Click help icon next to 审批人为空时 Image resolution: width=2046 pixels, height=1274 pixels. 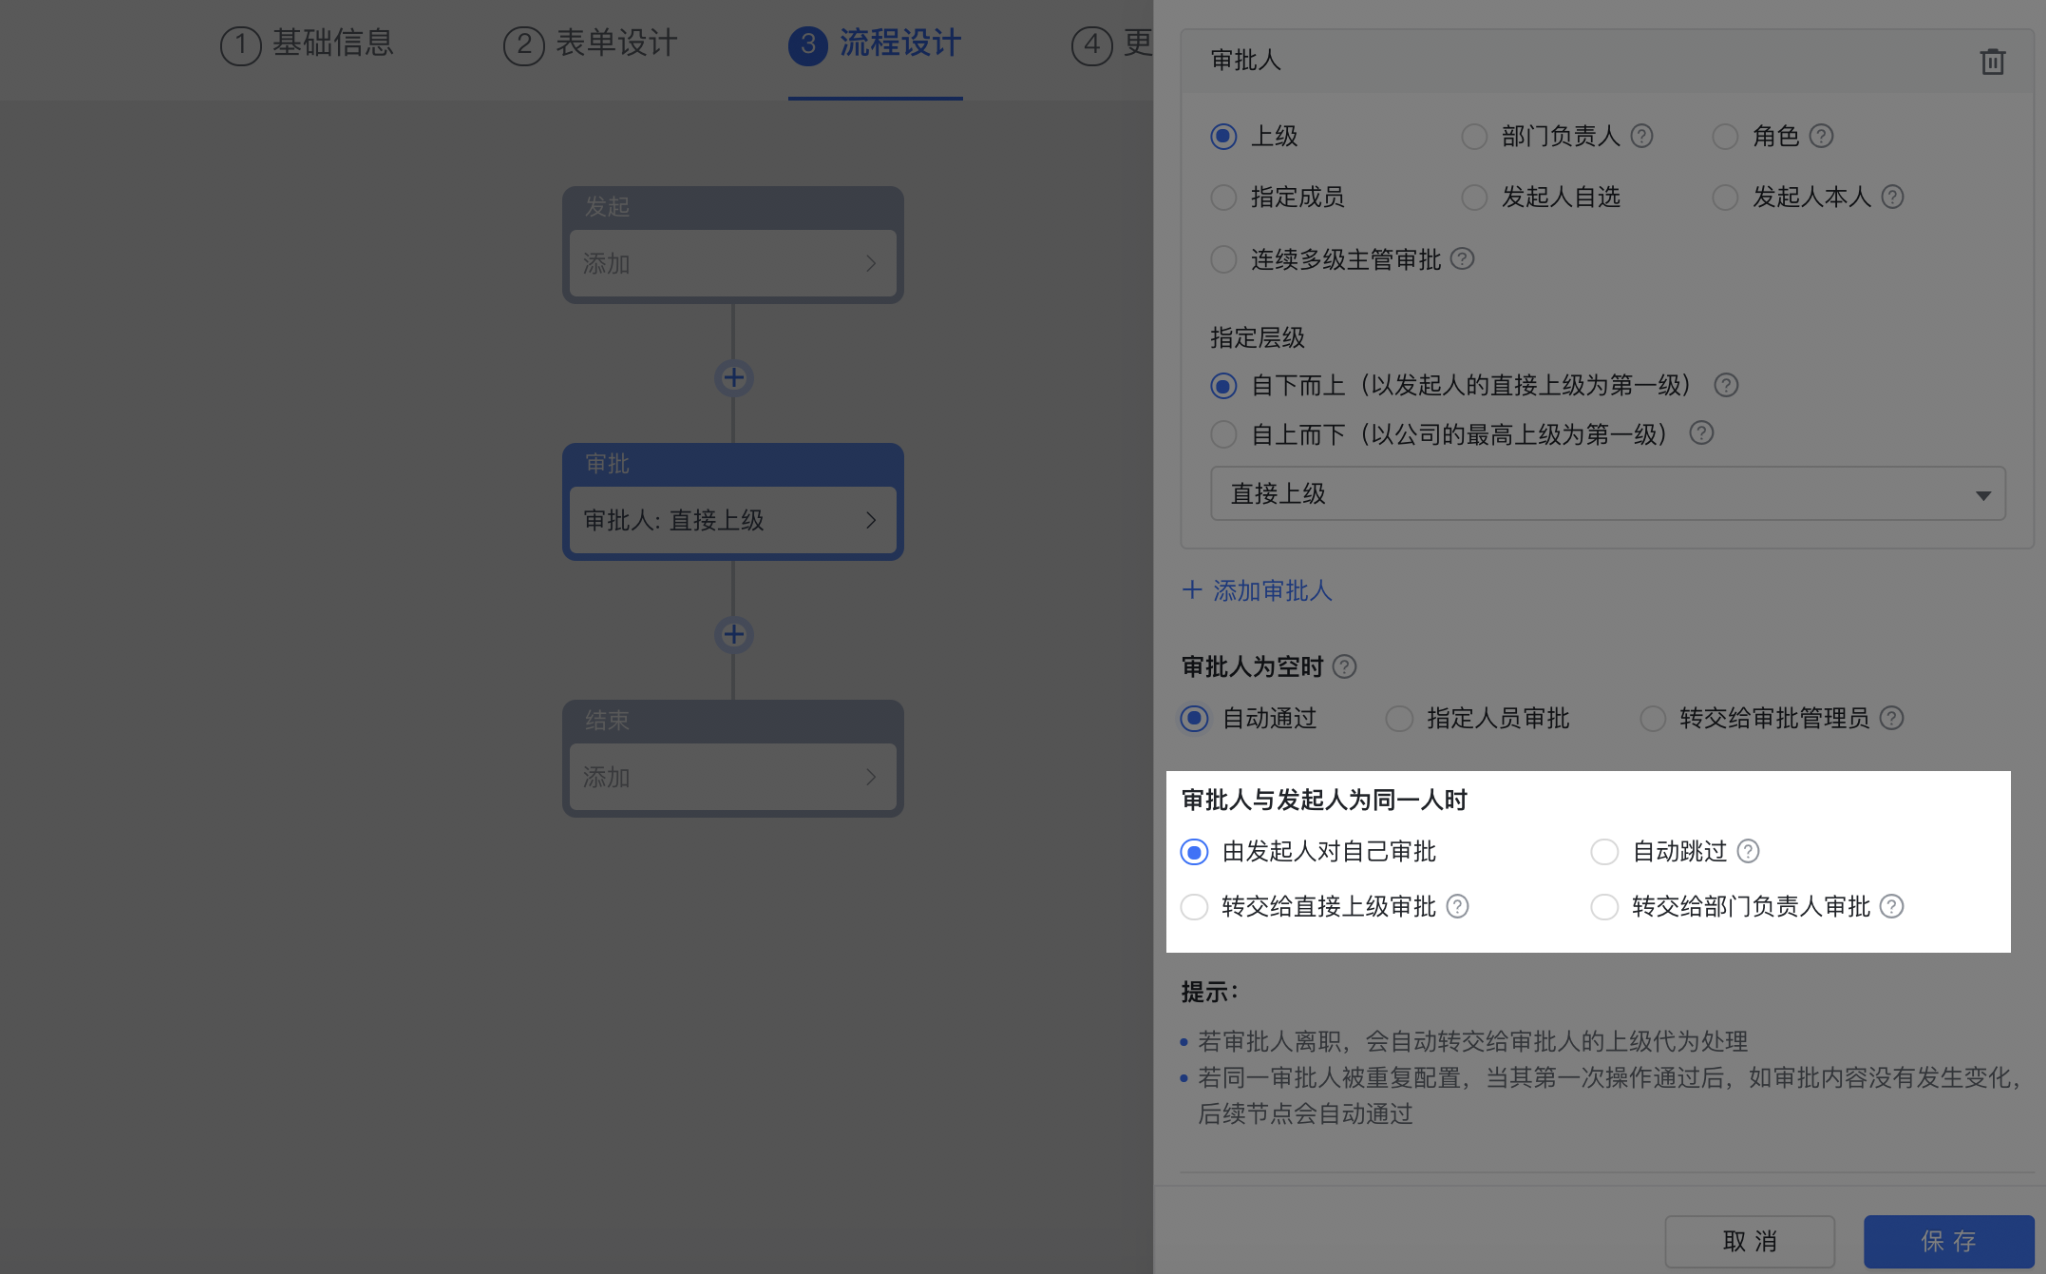tap(1344, 667)
